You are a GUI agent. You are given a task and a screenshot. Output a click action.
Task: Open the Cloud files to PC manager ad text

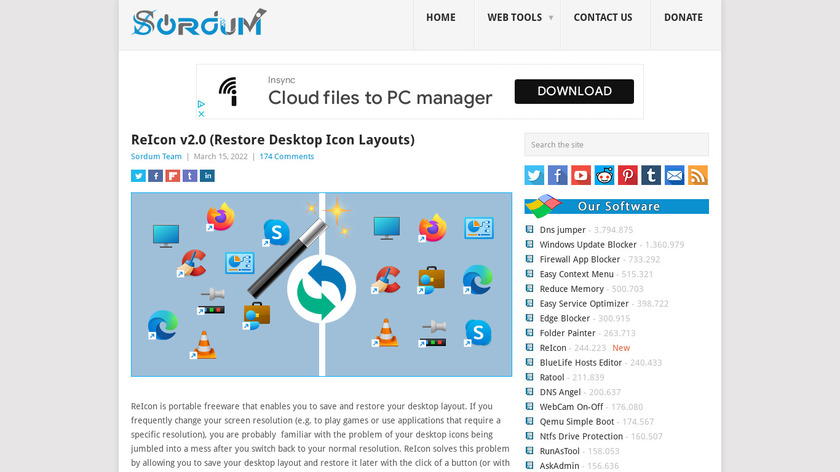click(x=380, y=98)
